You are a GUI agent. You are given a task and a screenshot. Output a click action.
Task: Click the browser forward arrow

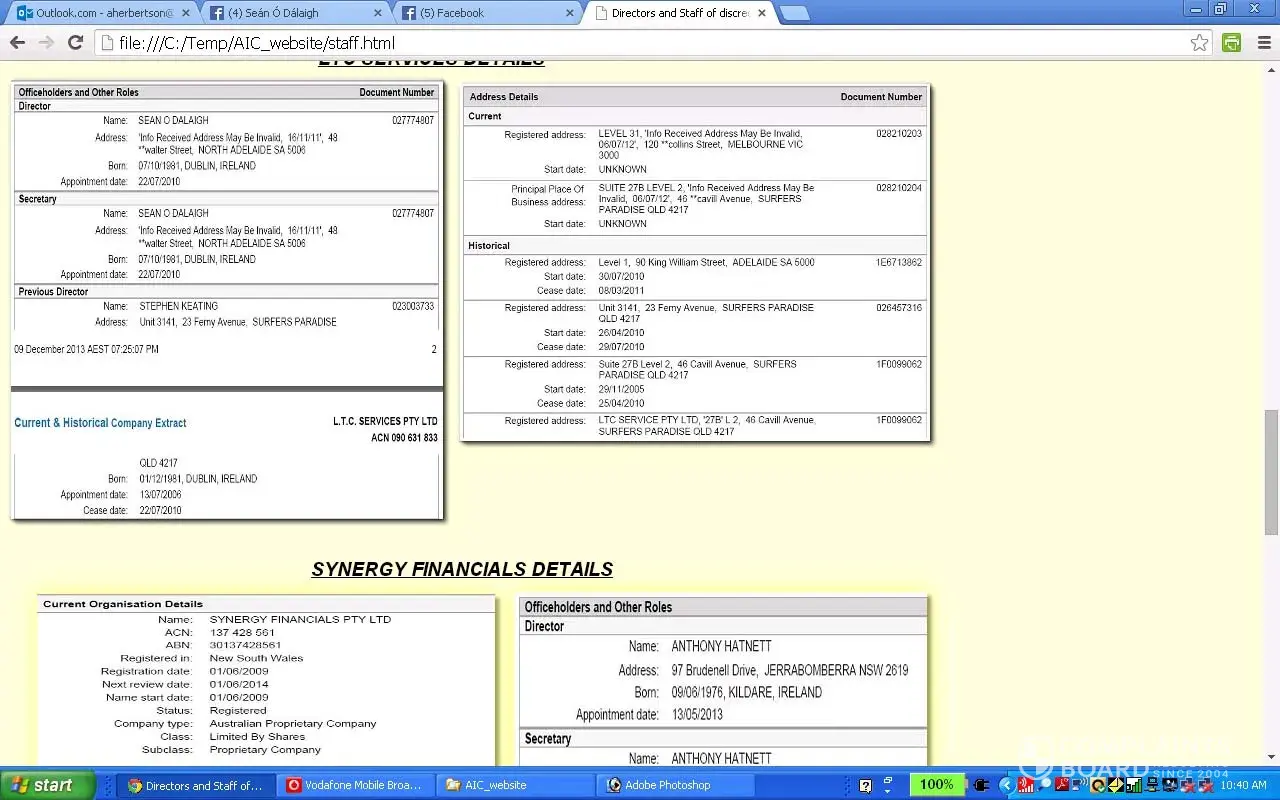[x=46, y=43]
